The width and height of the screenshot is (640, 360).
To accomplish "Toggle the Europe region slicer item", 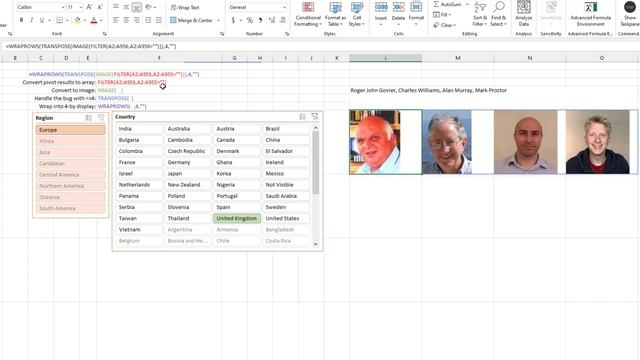I will [x=70, y=130].
